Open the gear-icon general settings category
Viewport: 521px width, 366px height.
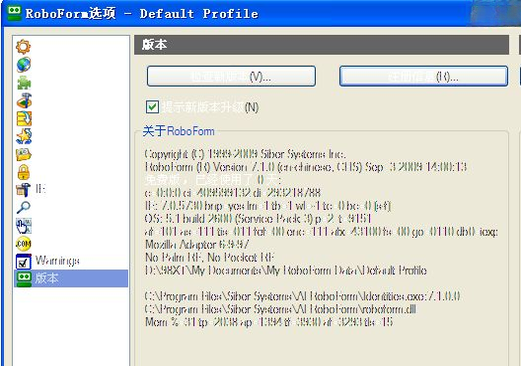pyautogui.click(x=23, y=46)
